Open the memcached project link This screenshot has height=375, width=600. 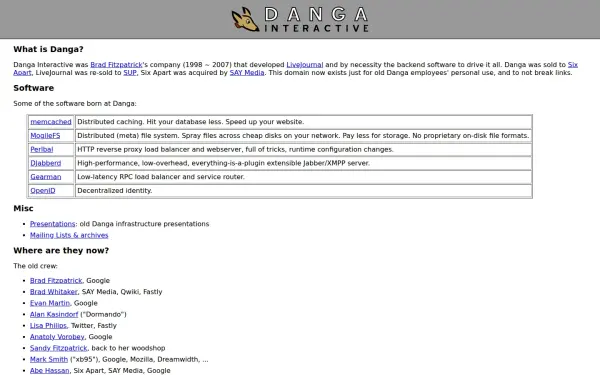[51, 122]
